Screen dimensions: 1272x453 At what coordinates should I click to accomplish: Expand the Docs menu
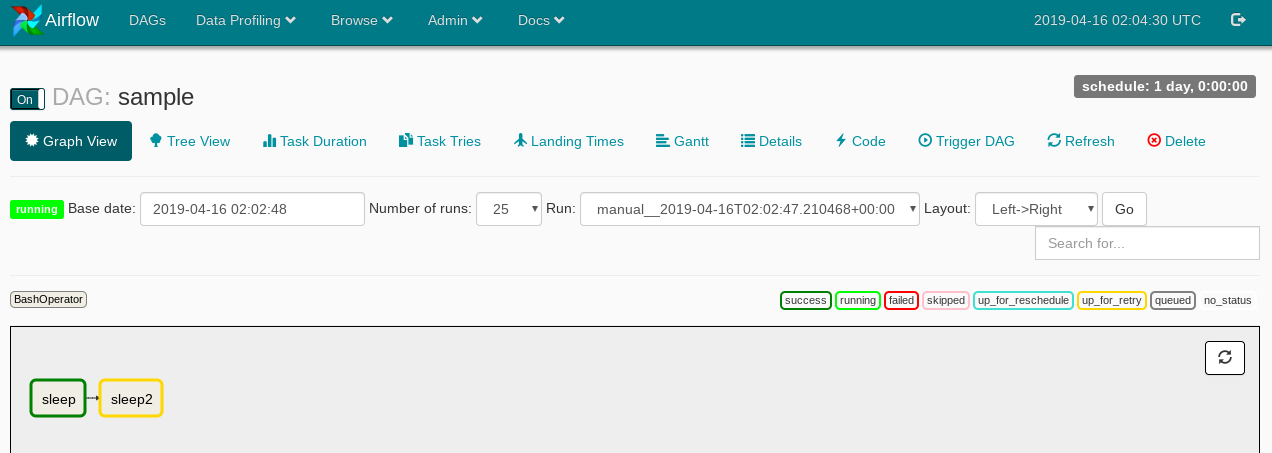point(541,20)
